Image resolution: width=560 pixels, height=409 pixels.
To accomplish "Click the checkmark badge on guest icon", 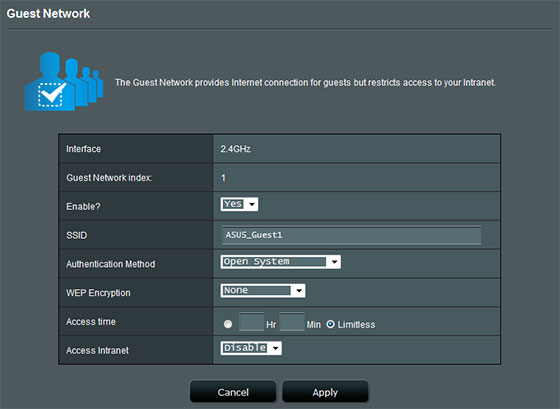I will coord(51,95).
